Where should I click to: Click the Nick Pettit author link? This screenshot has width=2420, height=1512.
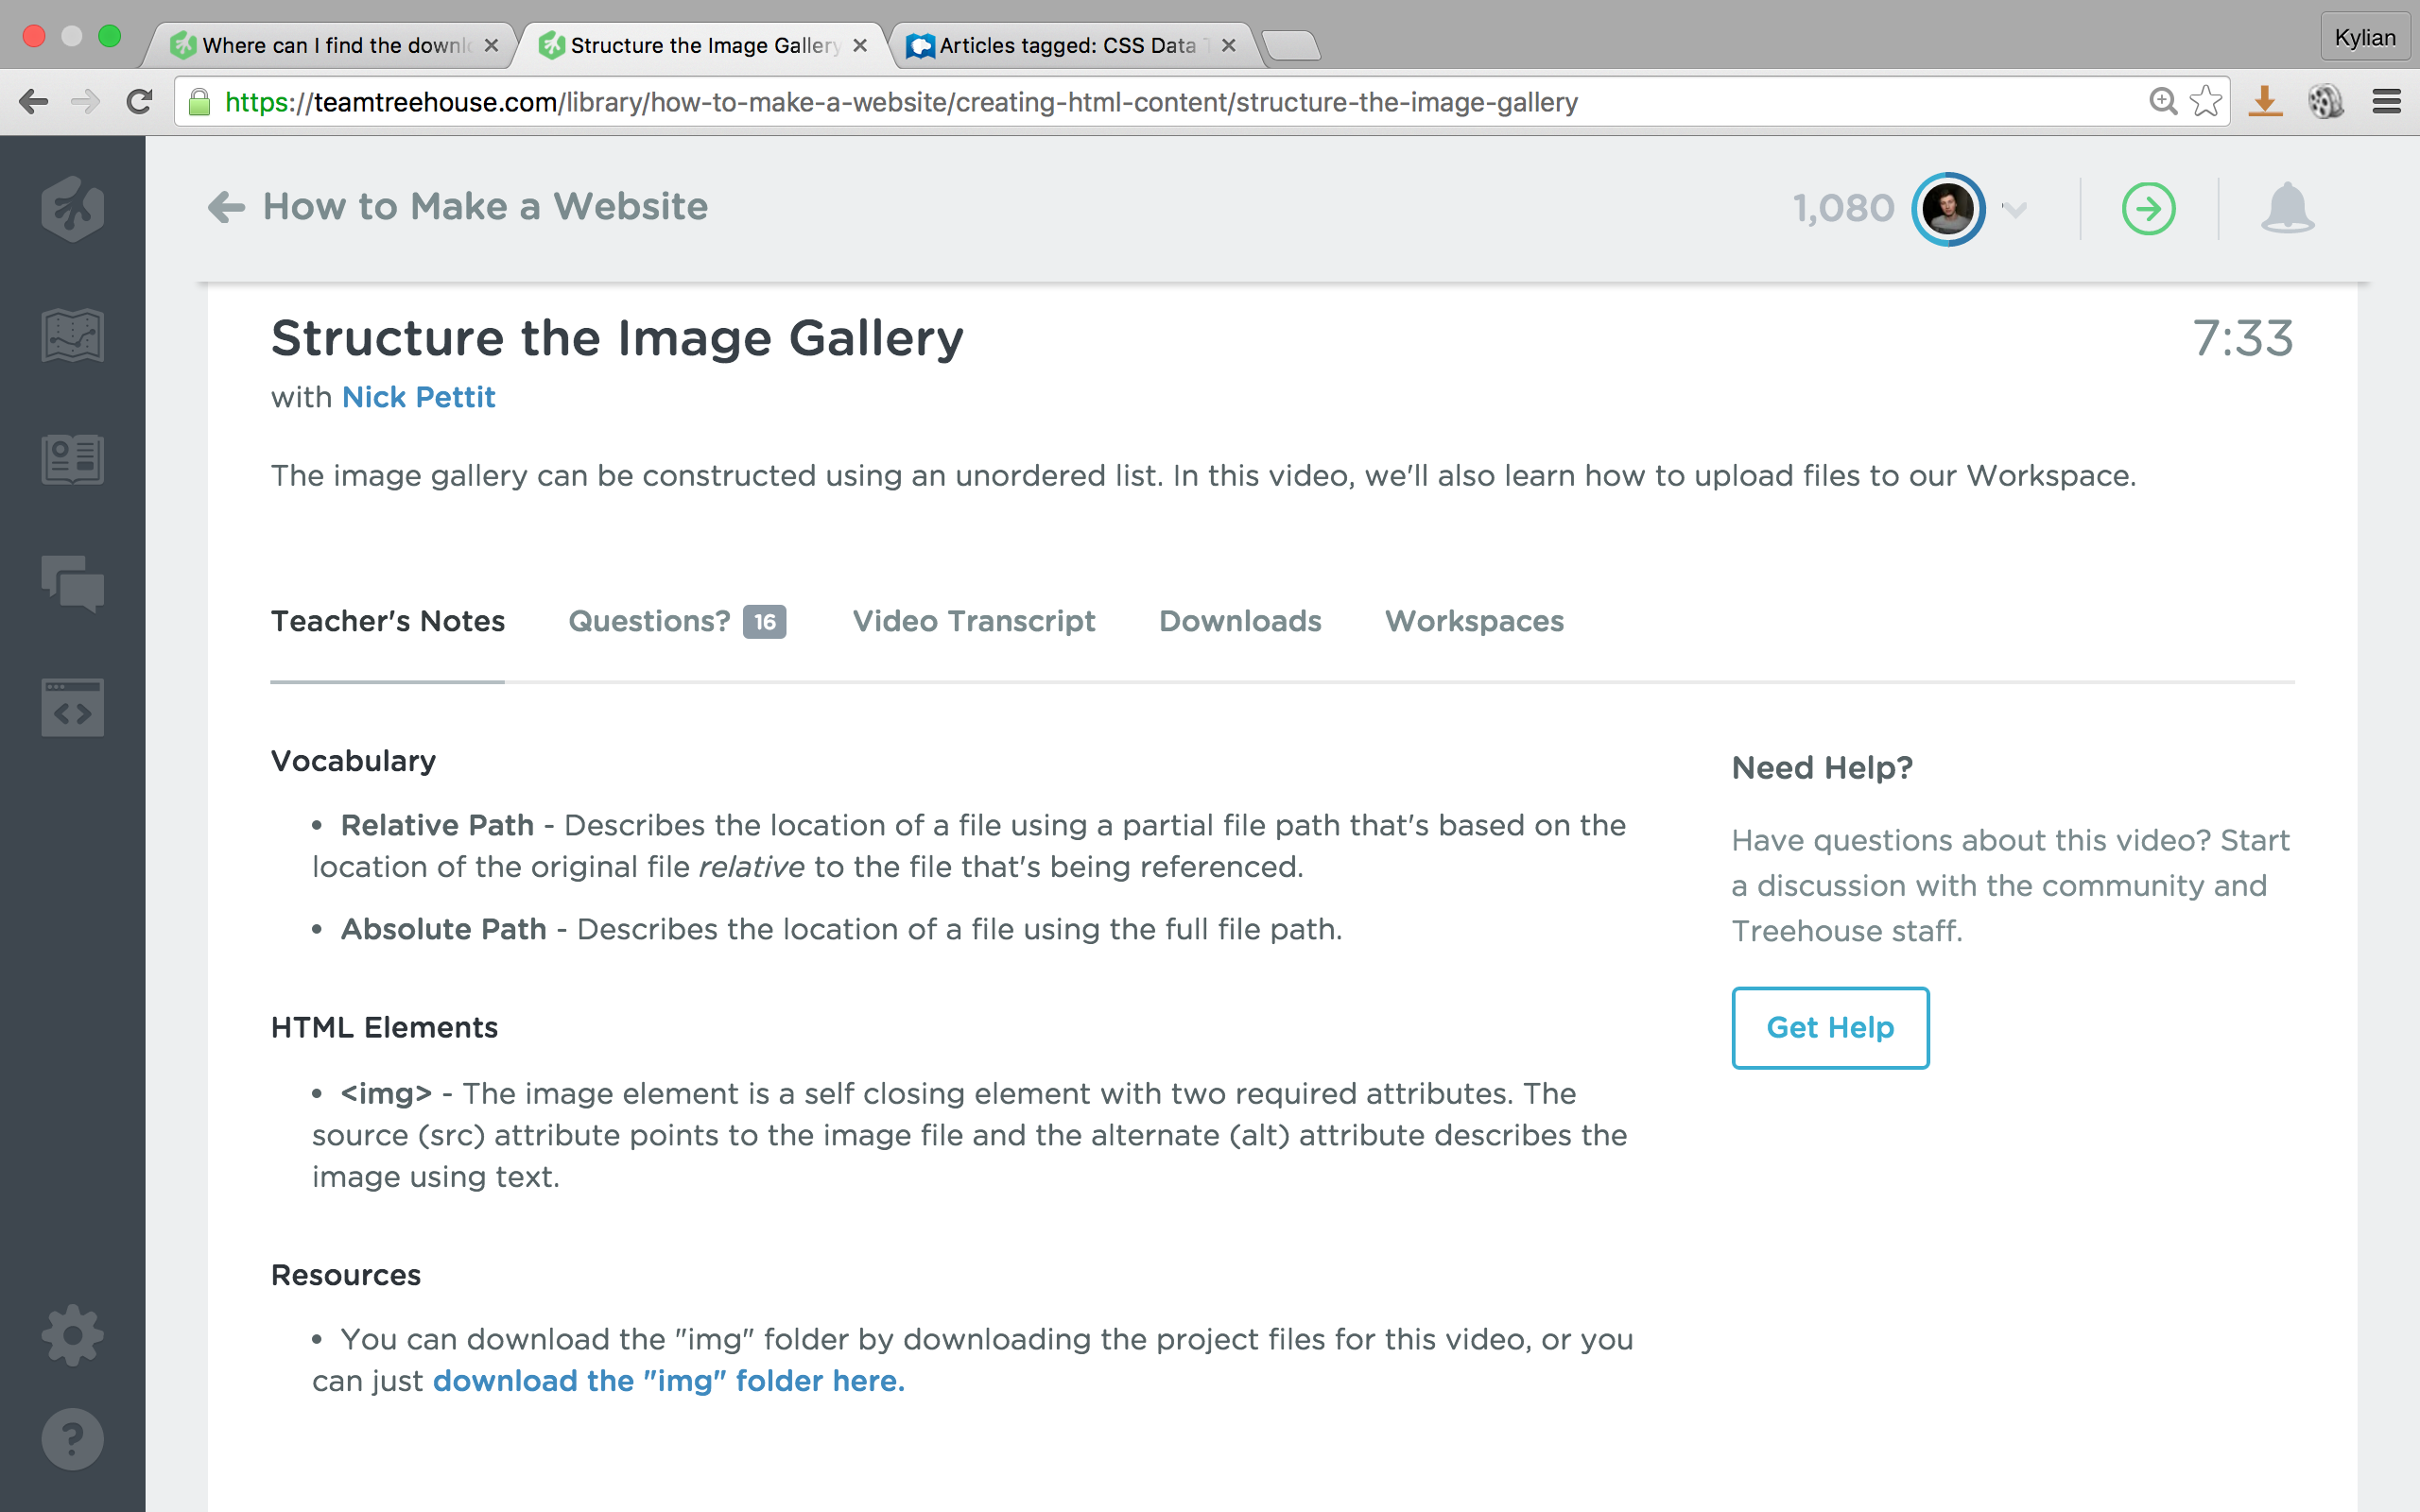point(416,397)
